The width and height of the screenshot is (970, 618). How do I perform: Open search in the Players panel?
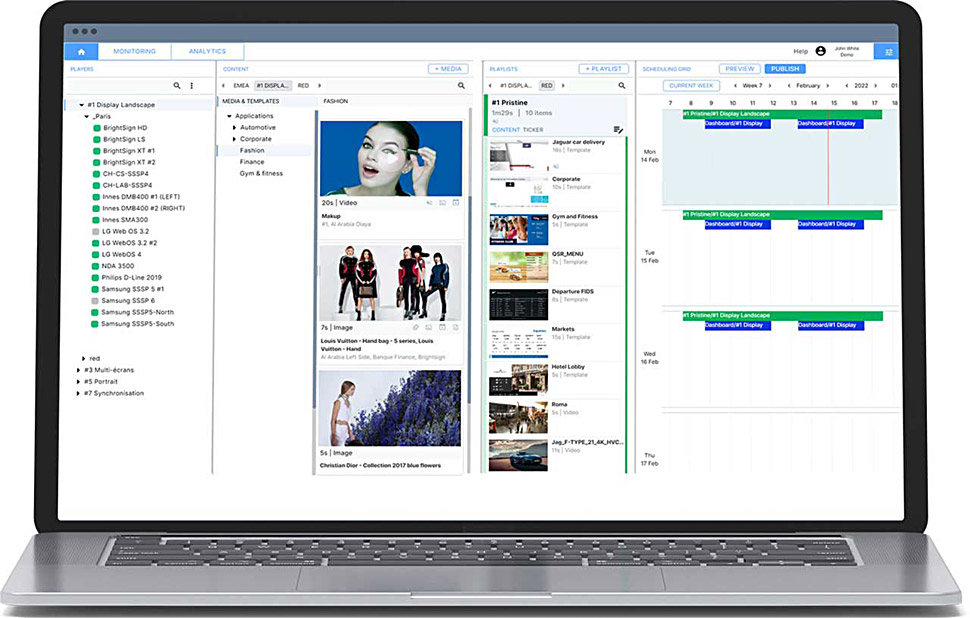pyautogui.click(x=178, y=86)
